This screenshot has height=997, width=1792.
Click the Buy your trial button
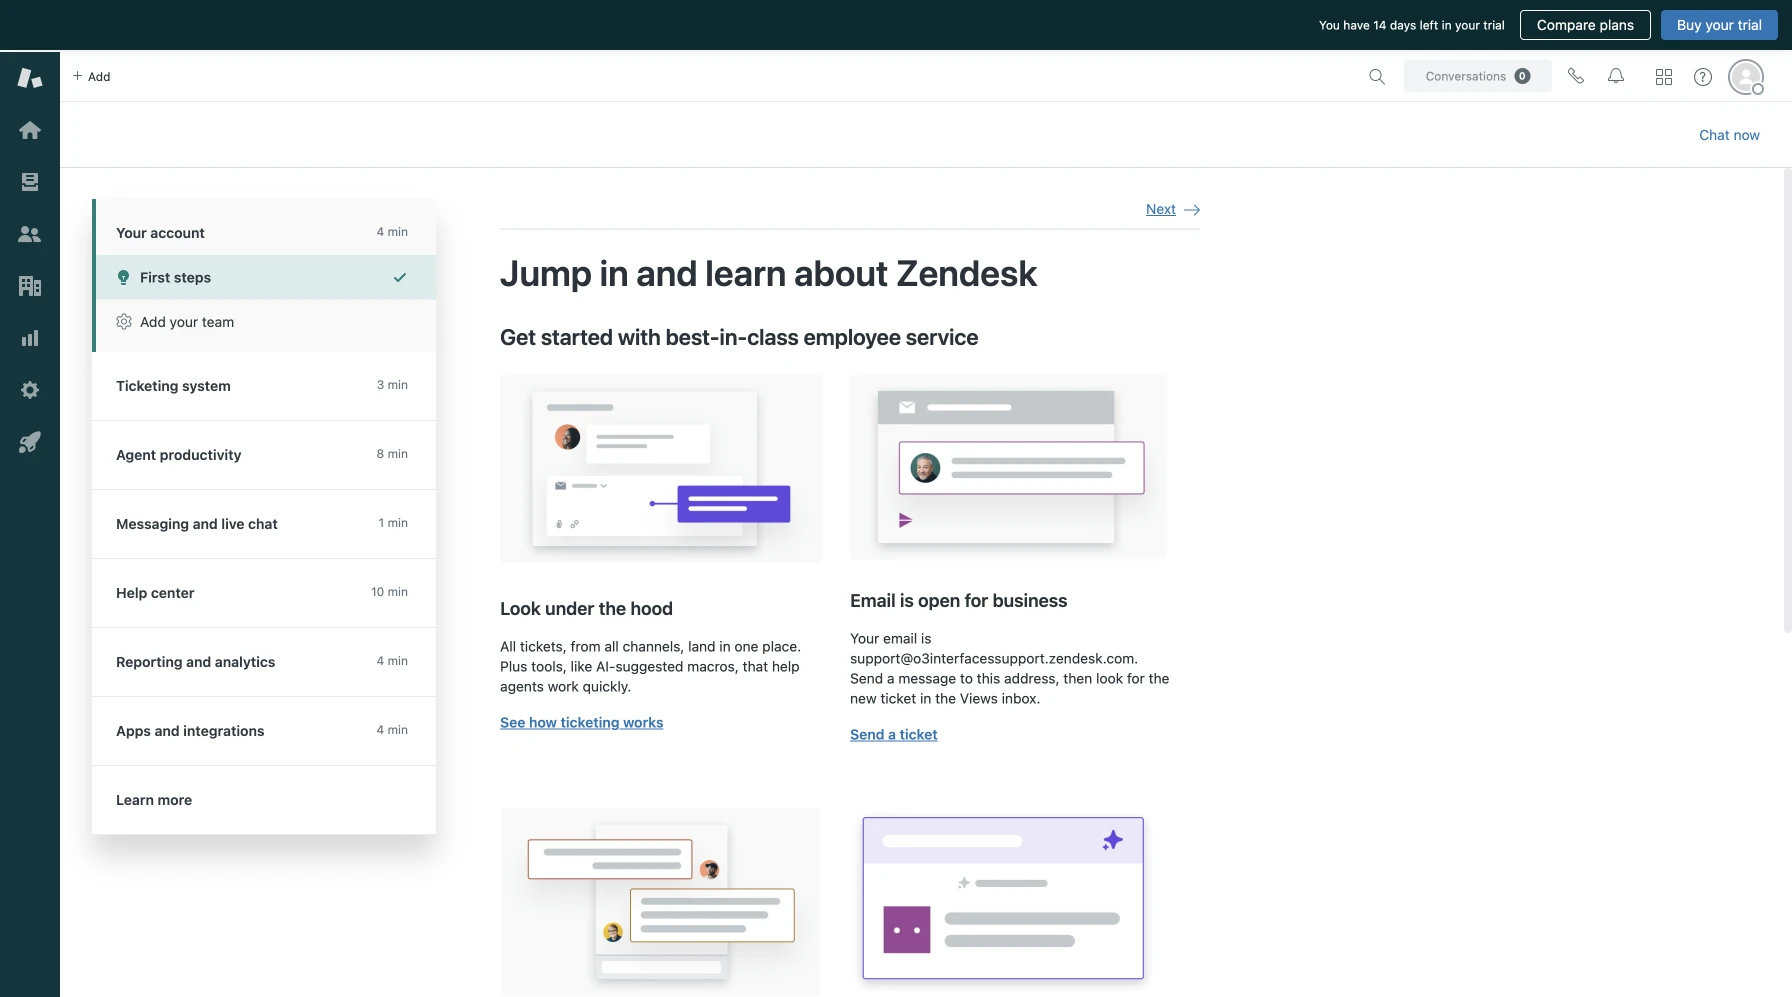coord(1719,25)
